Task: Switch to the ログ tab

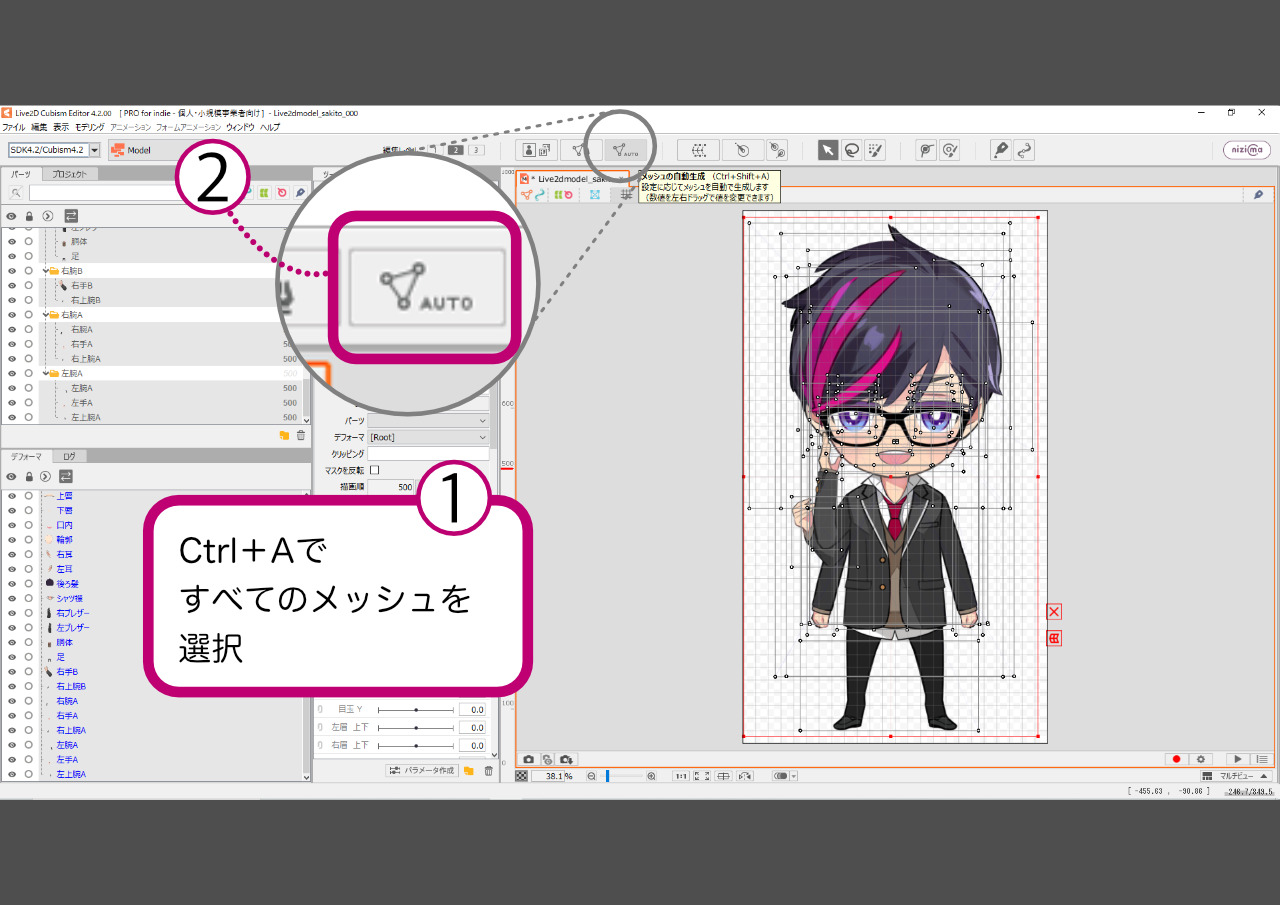Action: pyautogui.click(x=69, y=456)
